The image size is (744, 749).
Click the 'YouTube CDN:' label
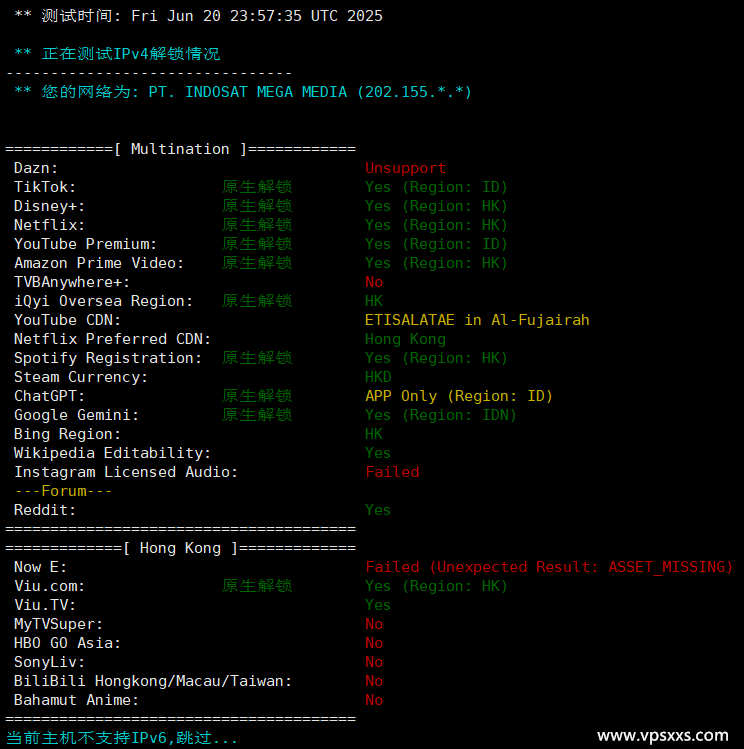pos(67,320)
